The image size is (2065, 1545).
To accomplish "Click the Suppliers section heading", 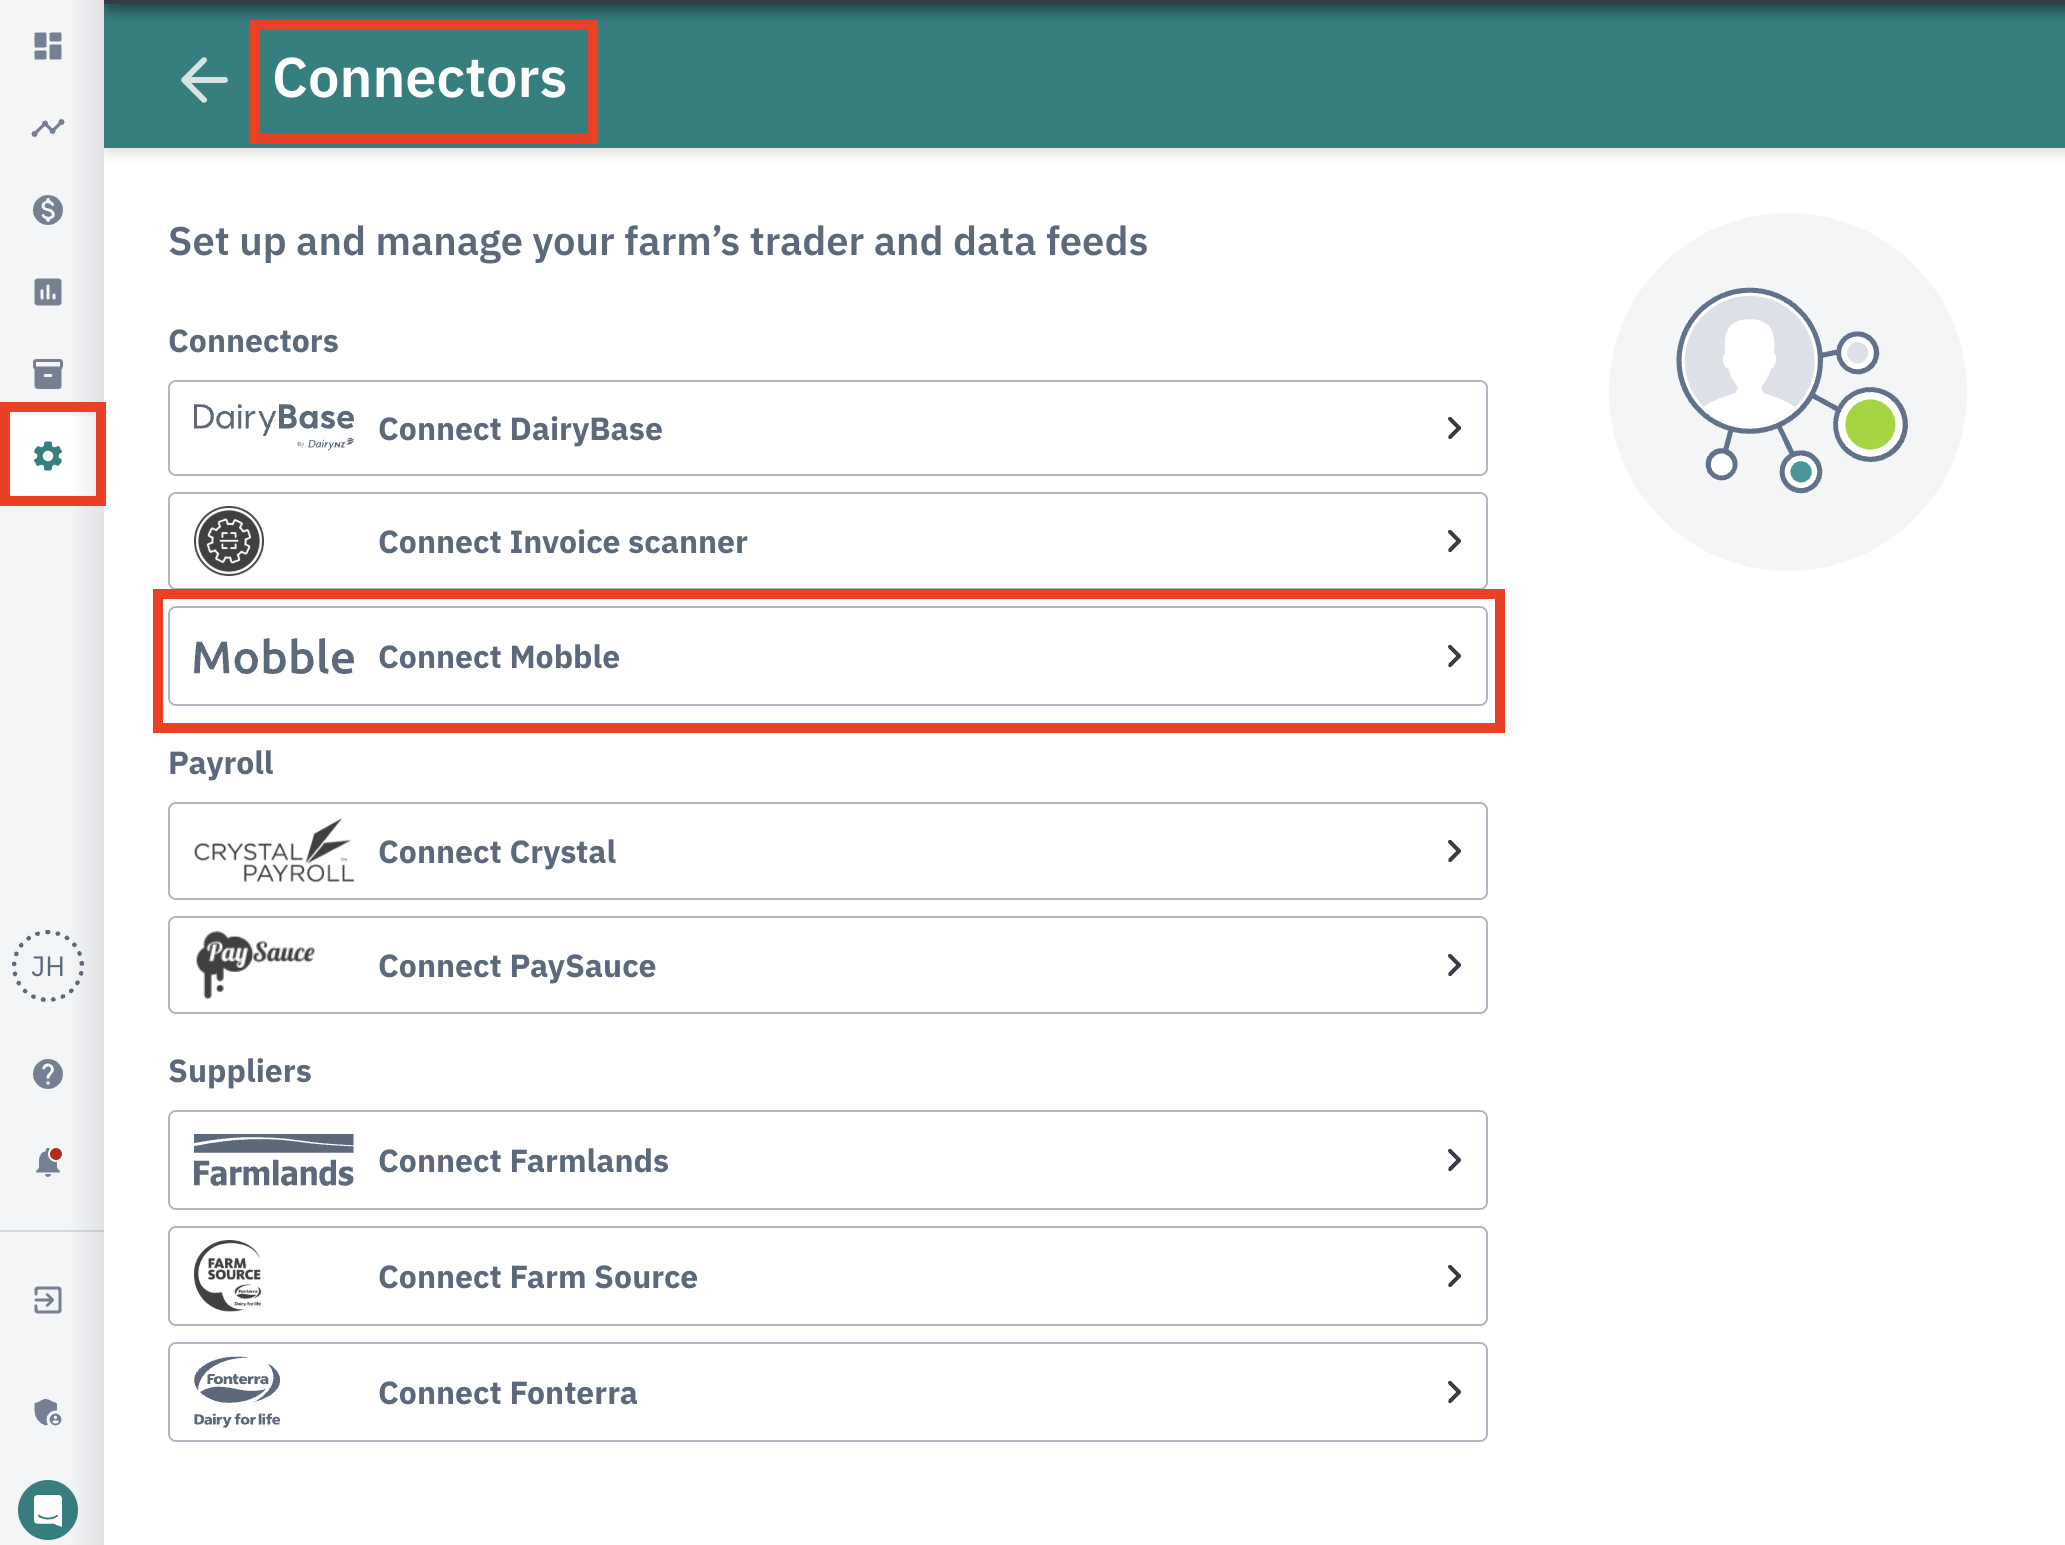I will 240,1071.
